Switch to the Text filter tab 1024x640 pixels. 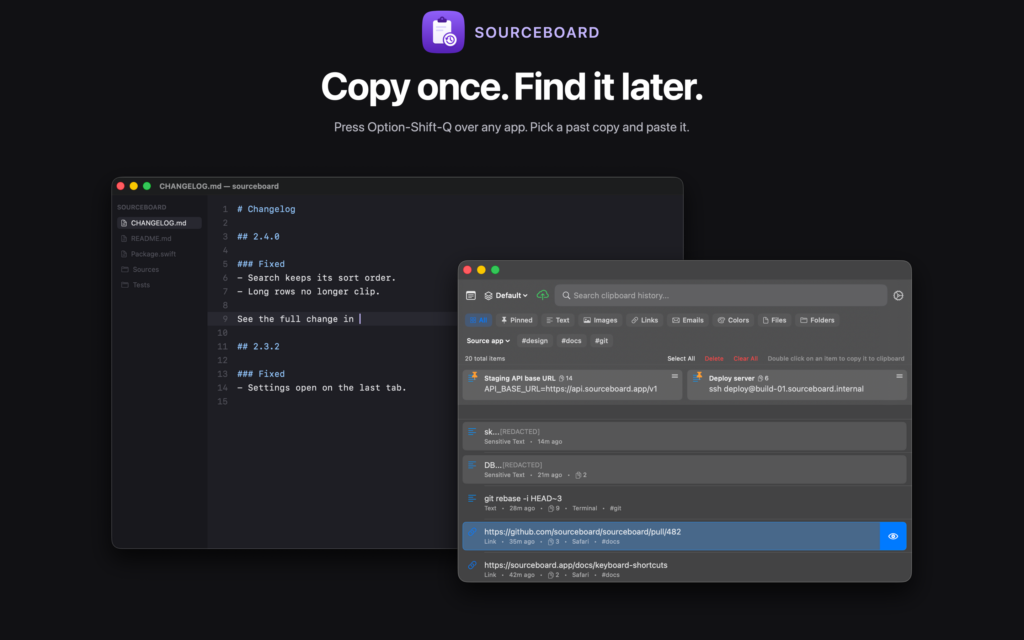[x=558, y=320]
